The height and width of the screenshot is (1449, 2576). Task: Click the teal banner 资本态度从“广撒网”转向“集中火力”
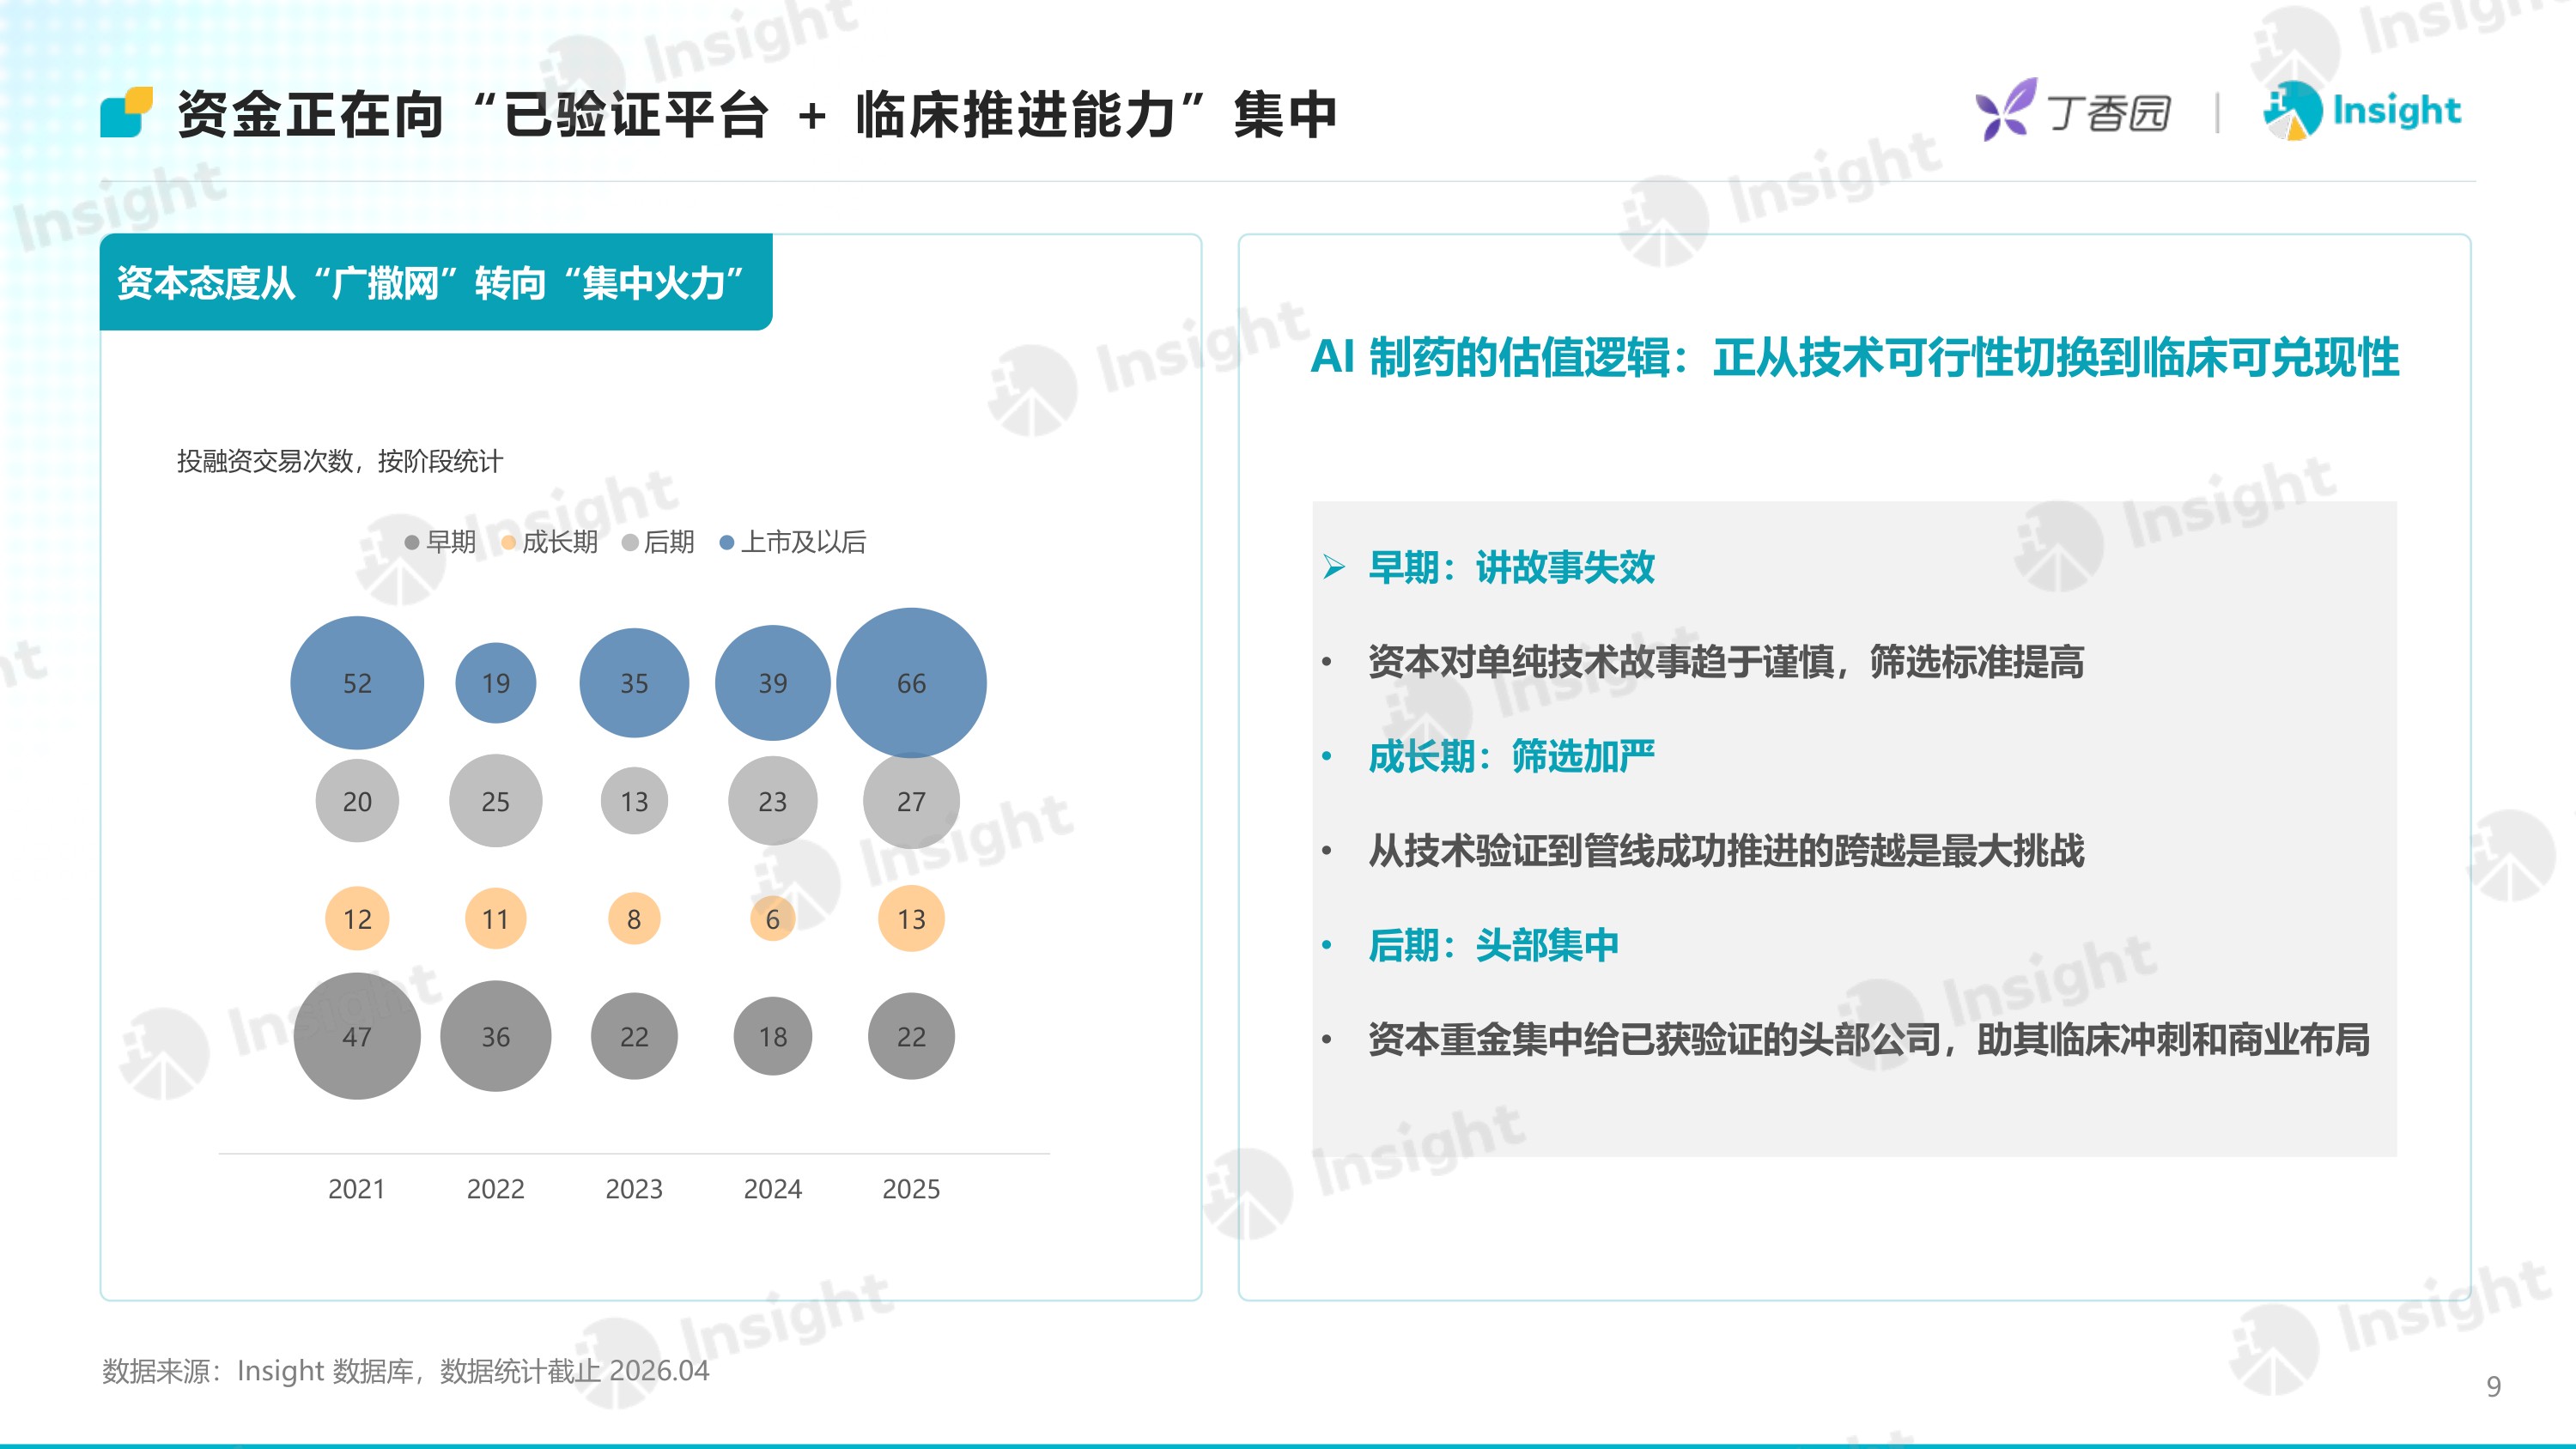click(x=436, y=282)
